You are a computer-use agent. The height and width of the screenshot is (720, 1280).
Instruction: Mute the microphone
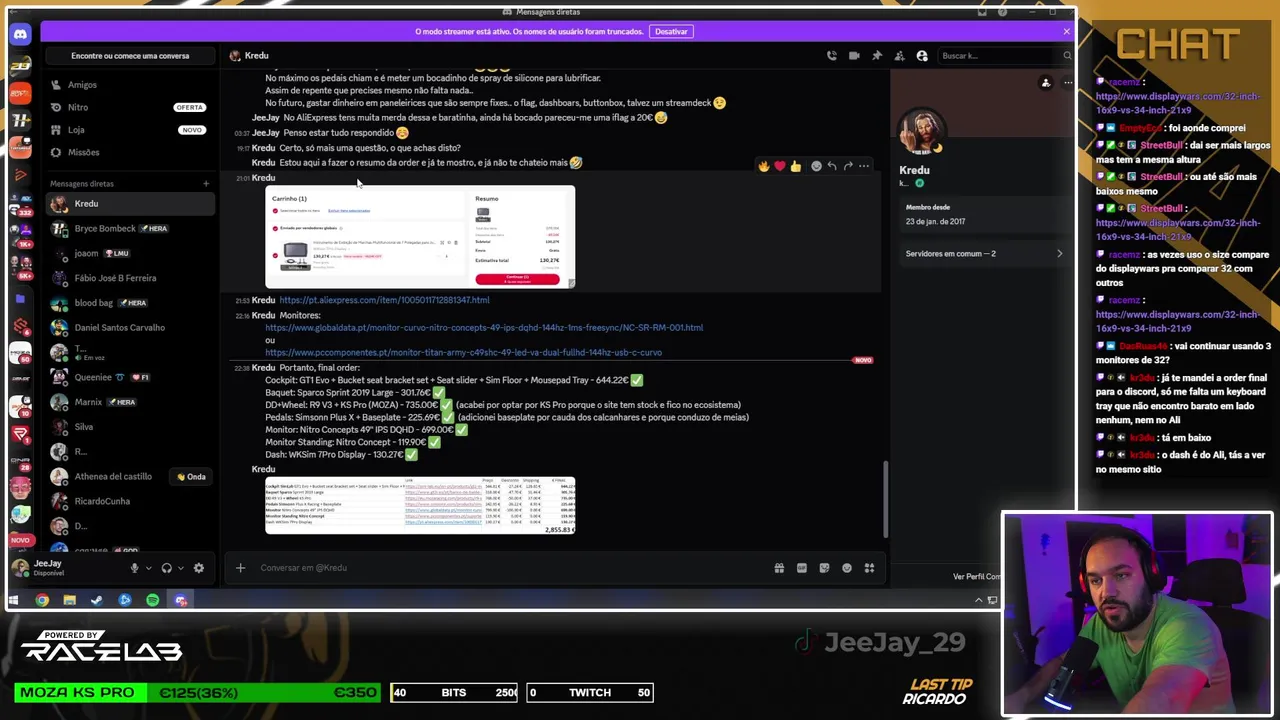coord(134,568)
